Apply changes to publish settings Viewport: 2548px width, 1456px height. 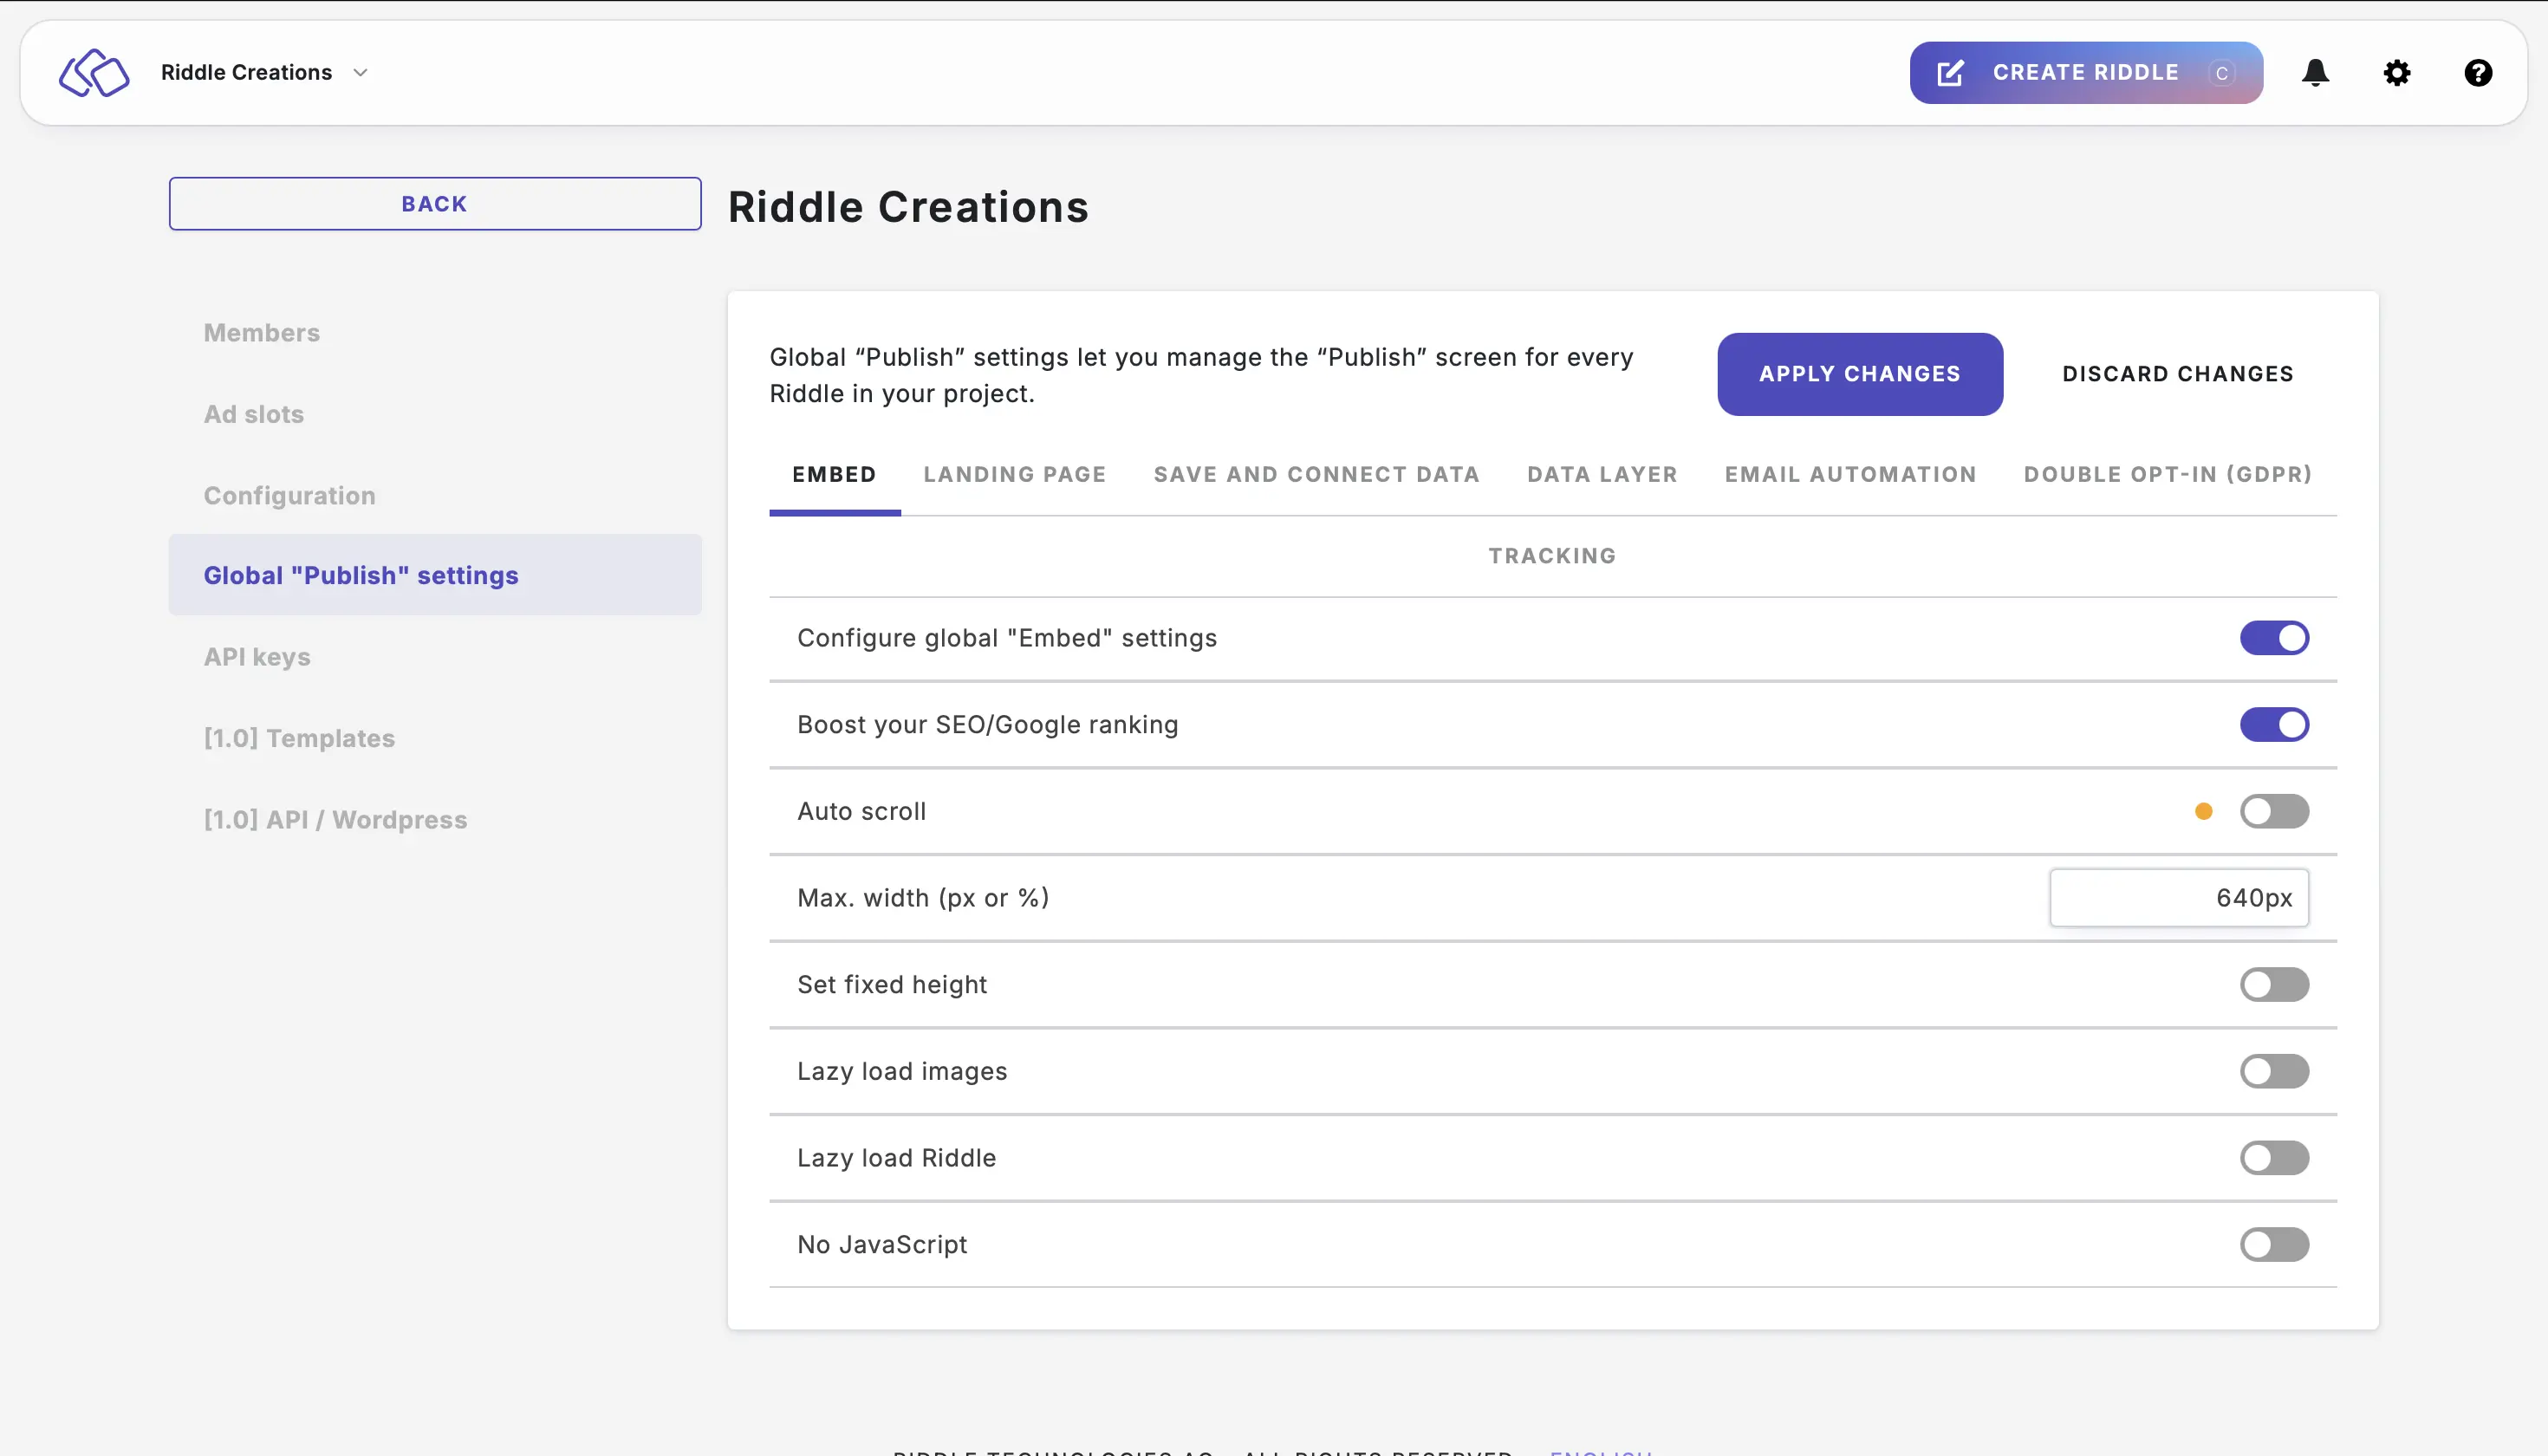[x=1860, y=374]
